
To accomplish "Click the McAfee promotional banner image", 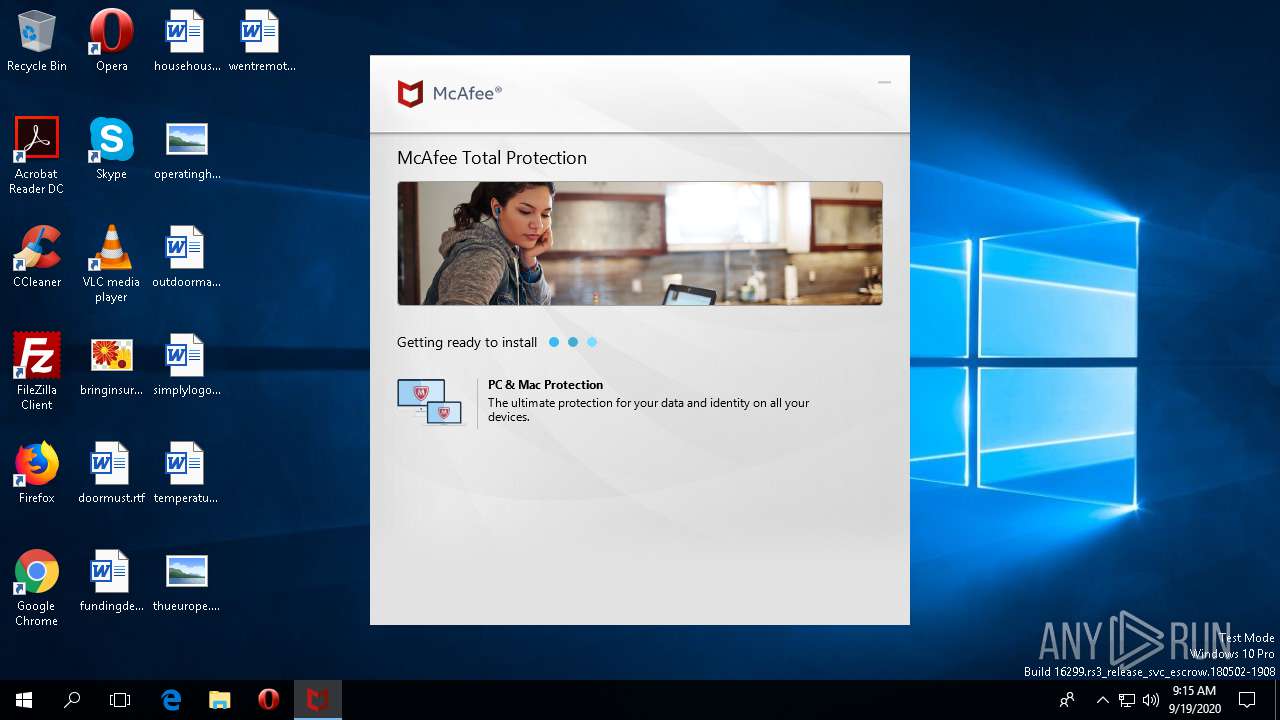I will (x=640, y=243).
